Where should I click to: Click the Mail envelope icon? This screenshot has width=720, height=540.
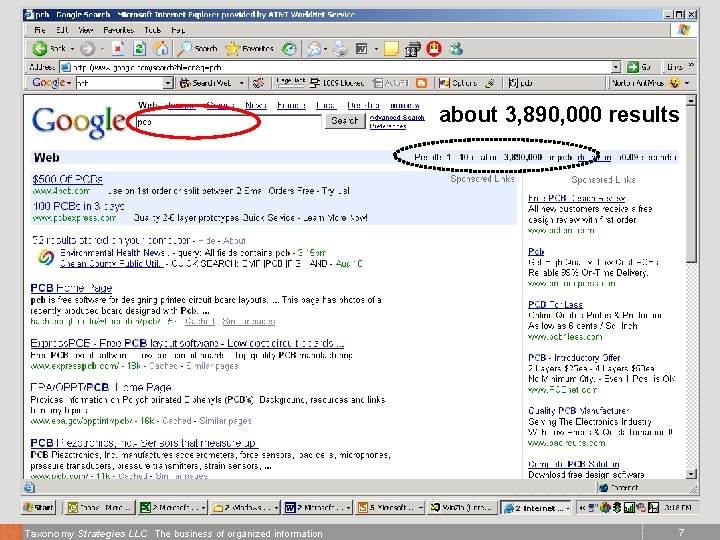coord(315,48)
